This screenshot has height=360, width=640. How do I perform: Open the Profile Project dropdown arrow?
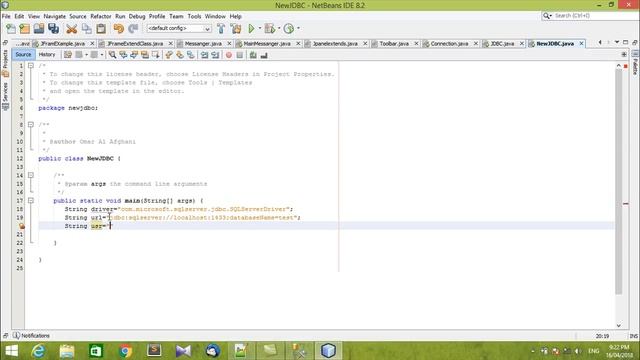298,28
